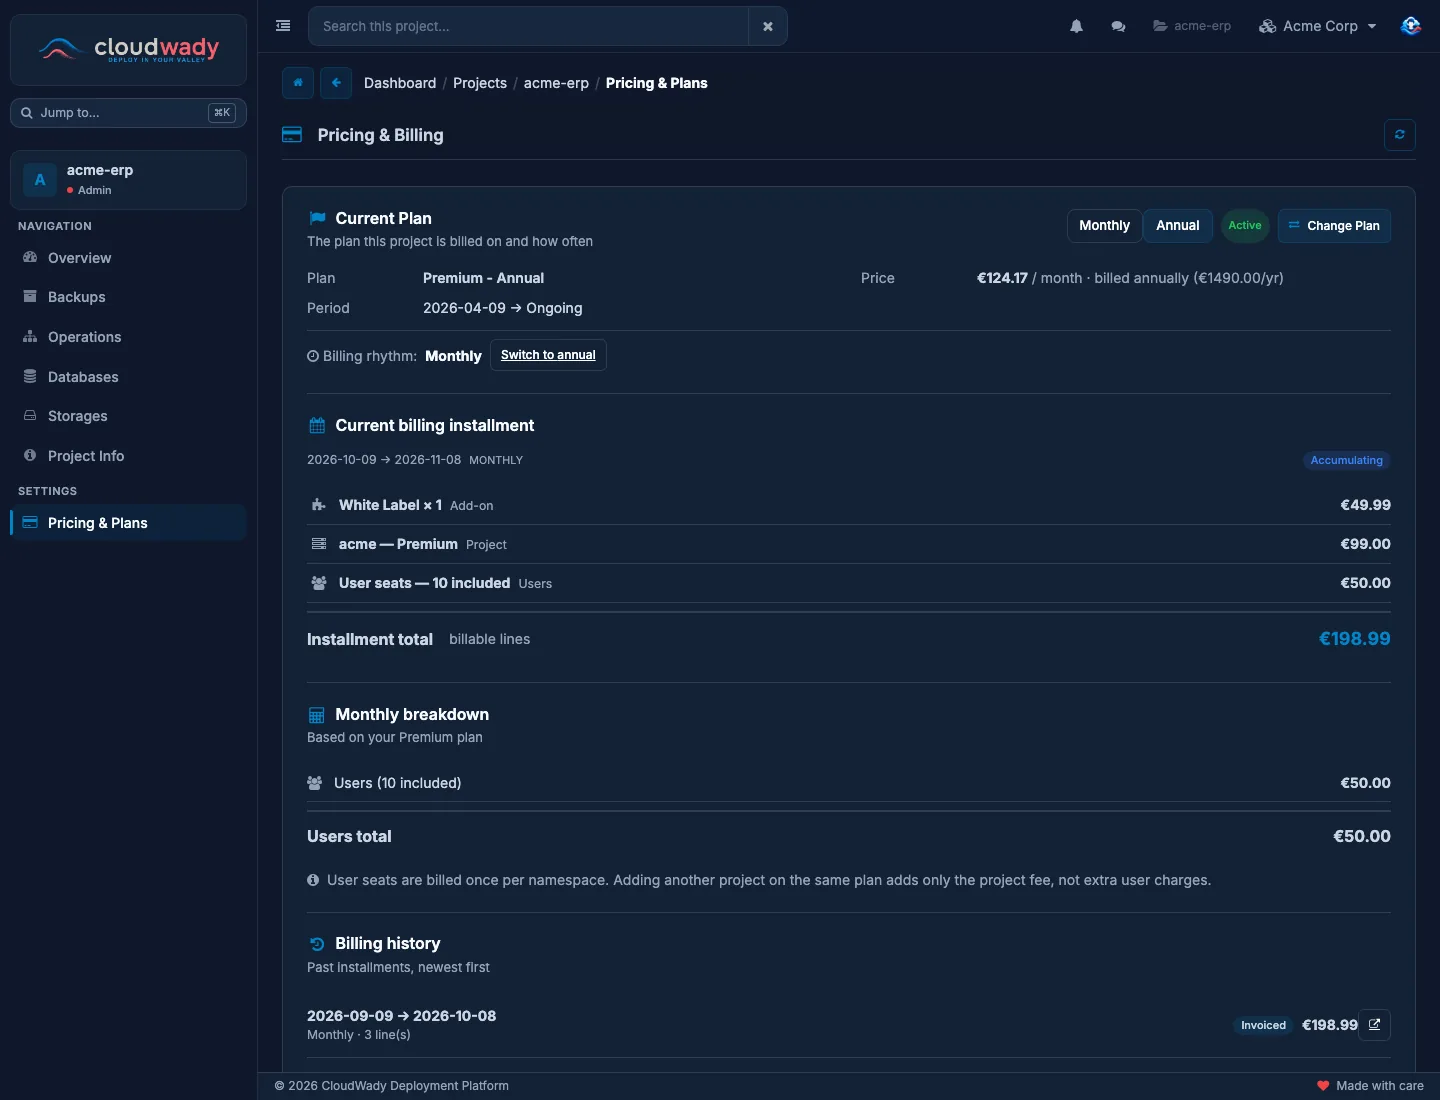Screen dimensions: 1440x1100
Task: Go to Operations in sidebar
Action: point(128,337)
